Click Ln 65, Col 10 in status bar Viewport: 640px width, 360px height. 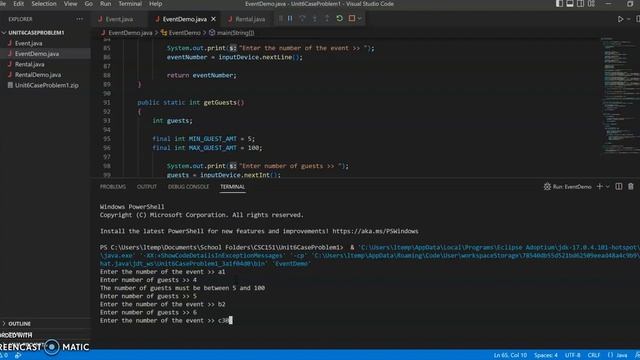coord(510,356)
